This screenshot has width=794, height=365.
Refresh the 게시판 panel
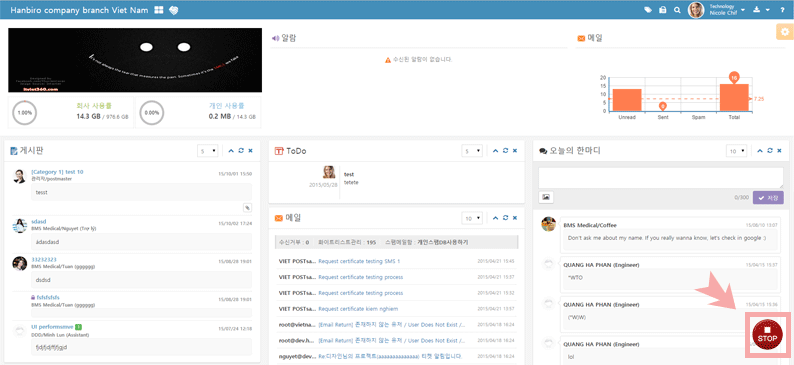(x=241, y=150)
